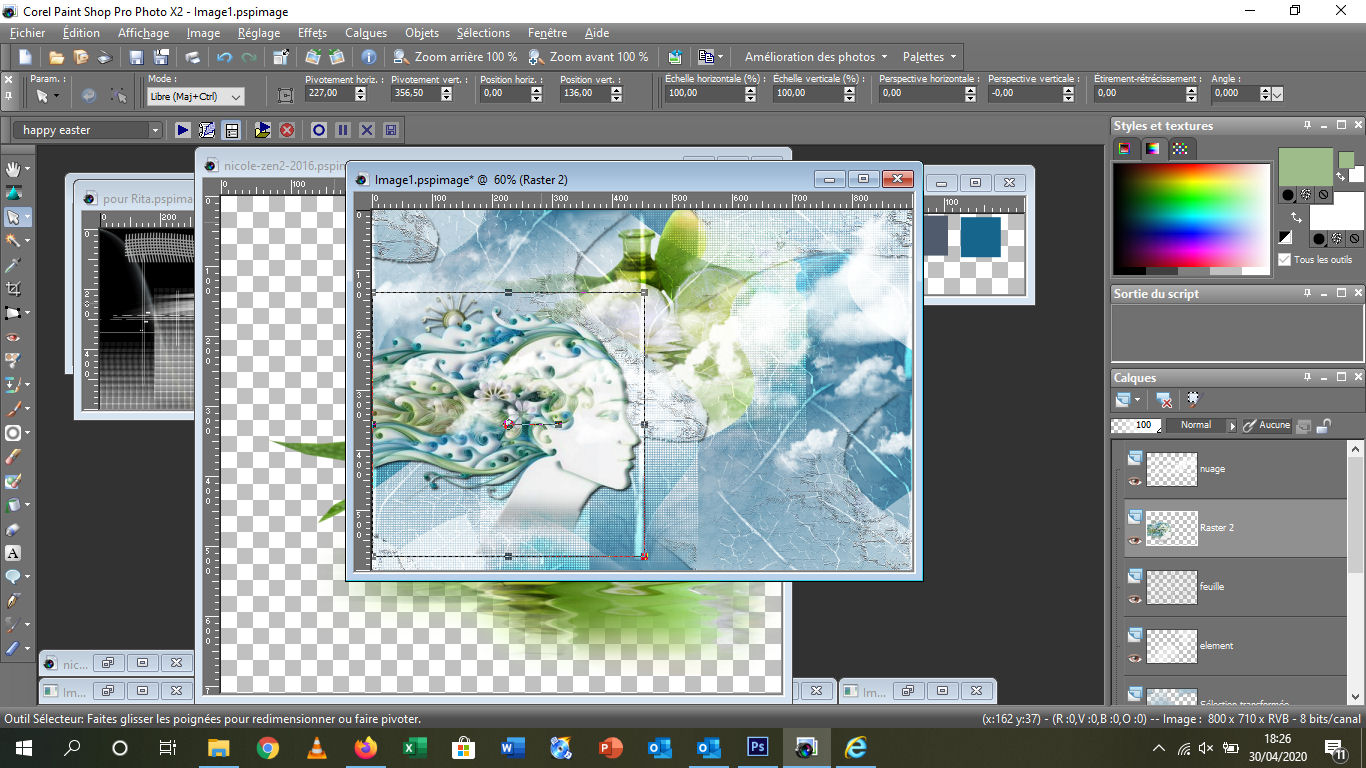The image size is (1366, 768).
Task: Open the Mode Libre dropdown
Action: (x=236, y=97)
